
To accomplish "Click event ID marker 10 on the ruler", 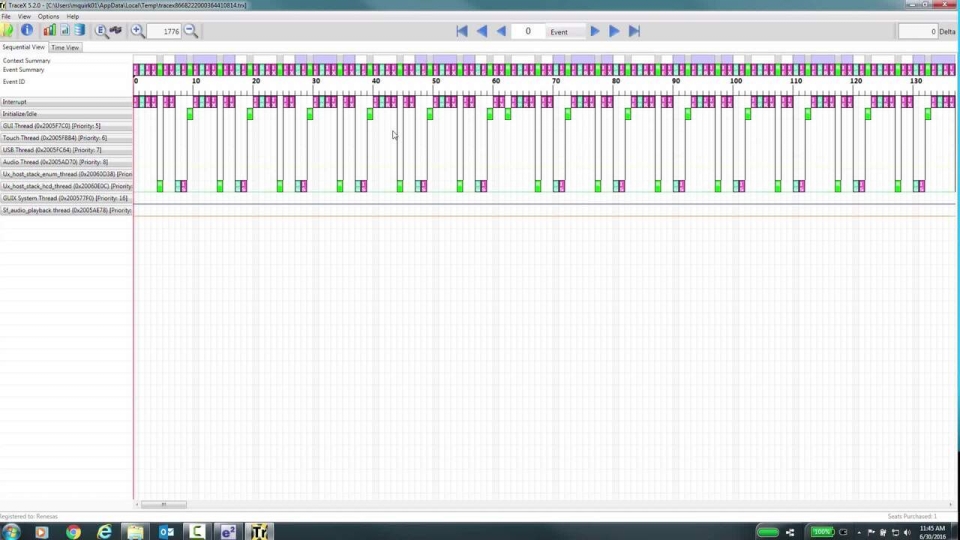I will pos(196,81).
